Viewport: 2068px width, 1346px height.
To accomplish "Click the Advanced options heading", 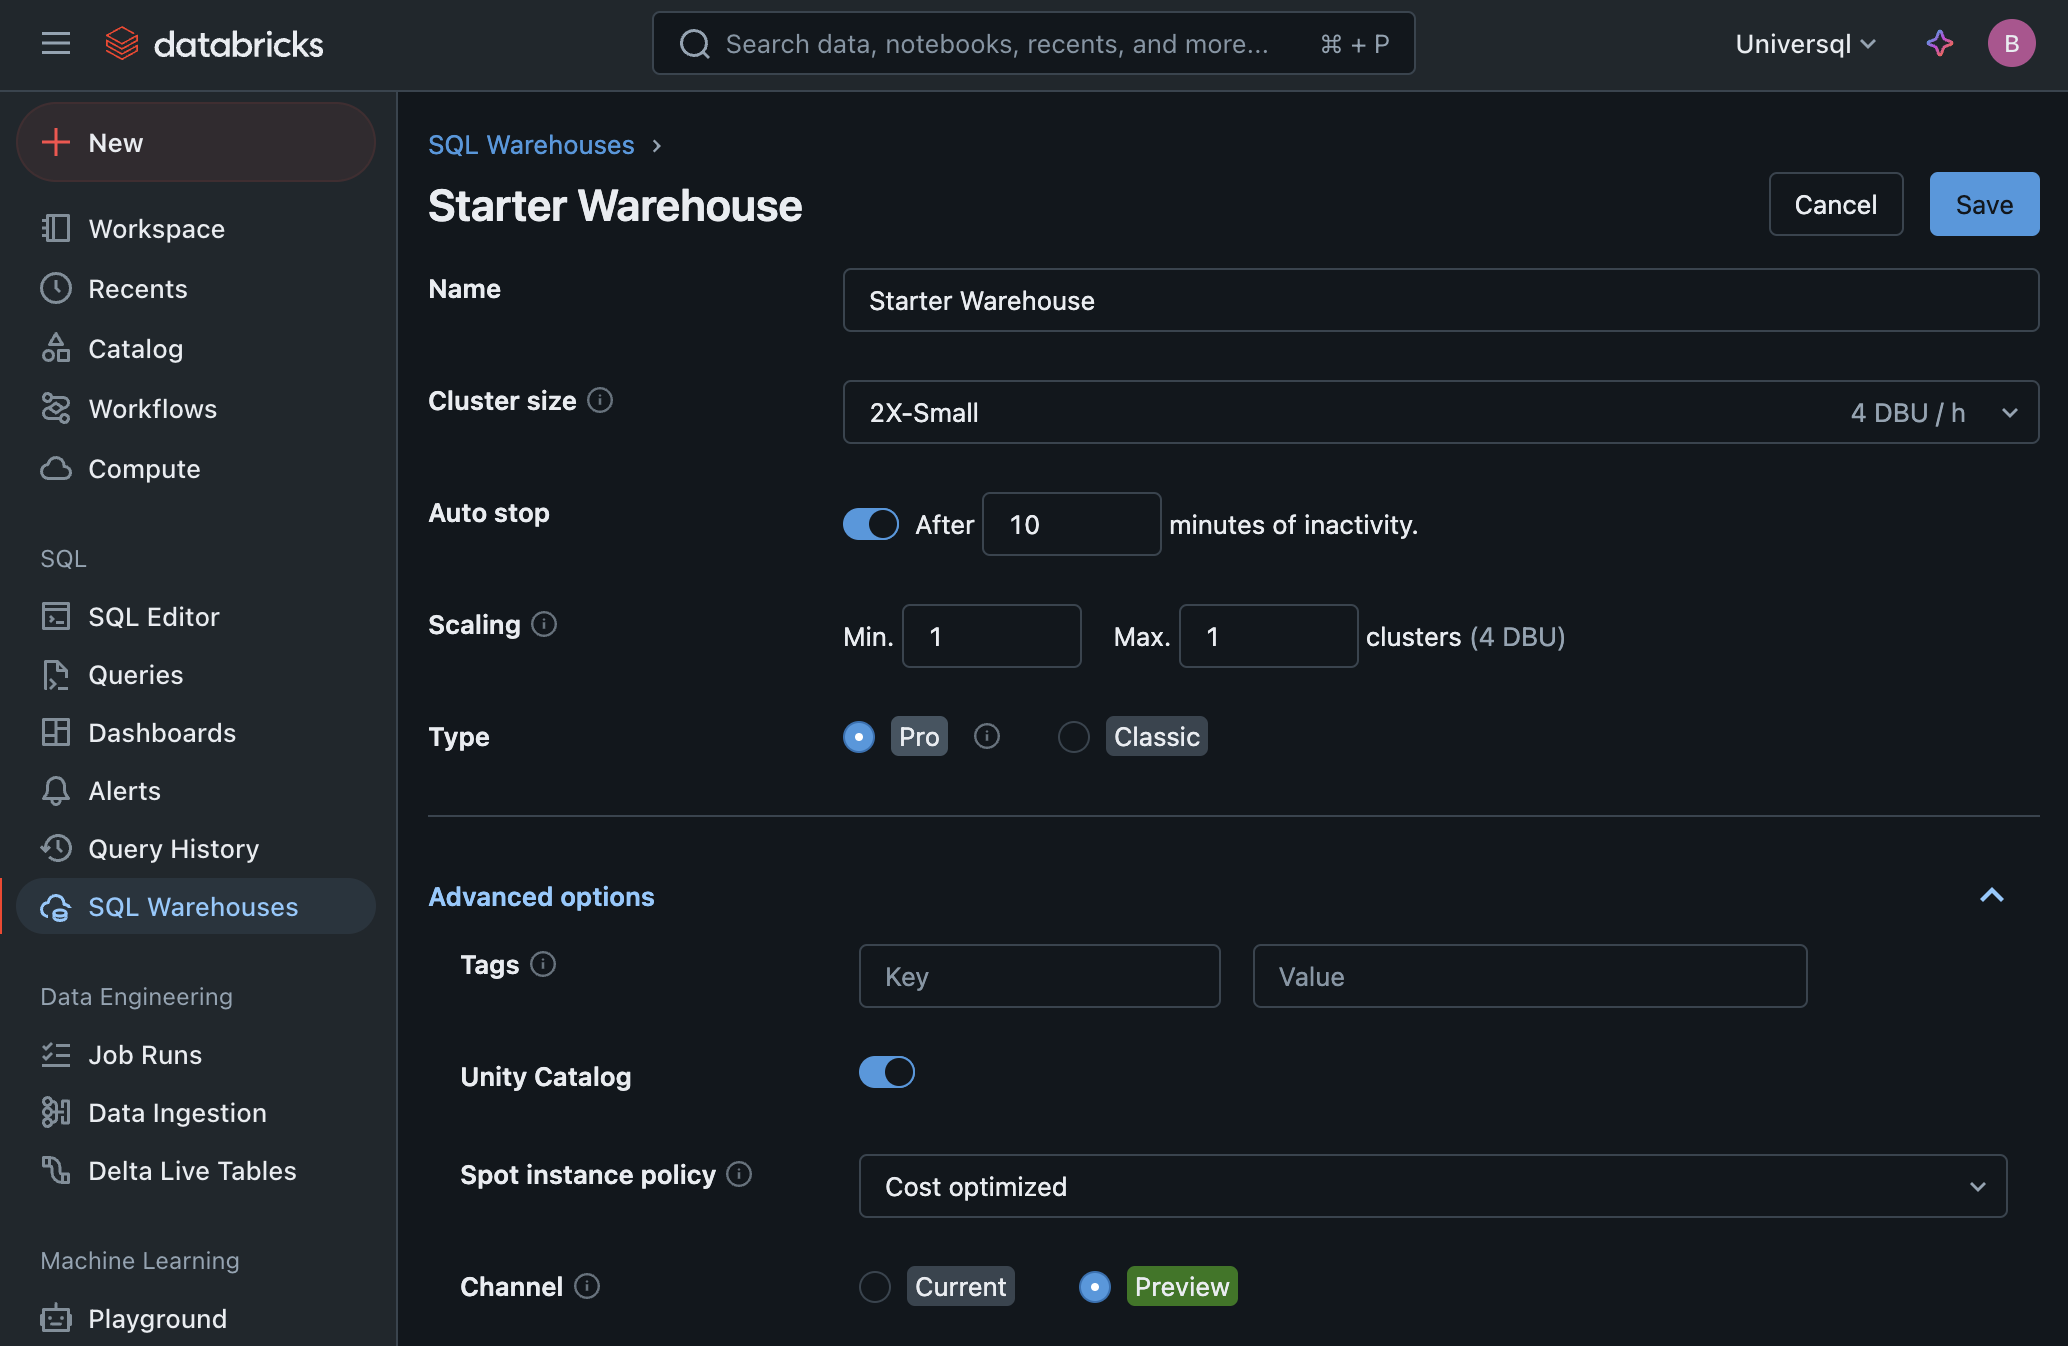I will (x=541, y=897).
